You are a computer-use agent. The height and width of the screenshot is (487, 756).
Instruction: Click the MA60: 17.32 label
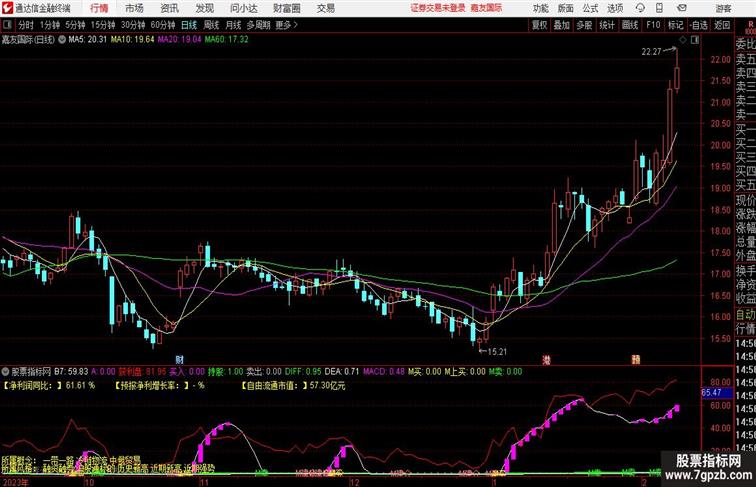tap(227, 40)
